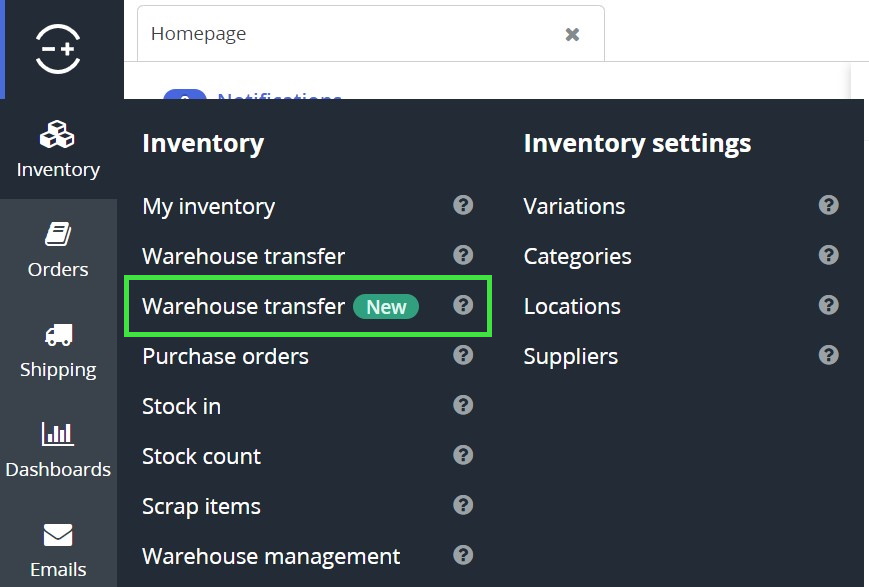869x587 pixels.
Task: Click help icon next to Suppliers
Action: pos(828,355)
